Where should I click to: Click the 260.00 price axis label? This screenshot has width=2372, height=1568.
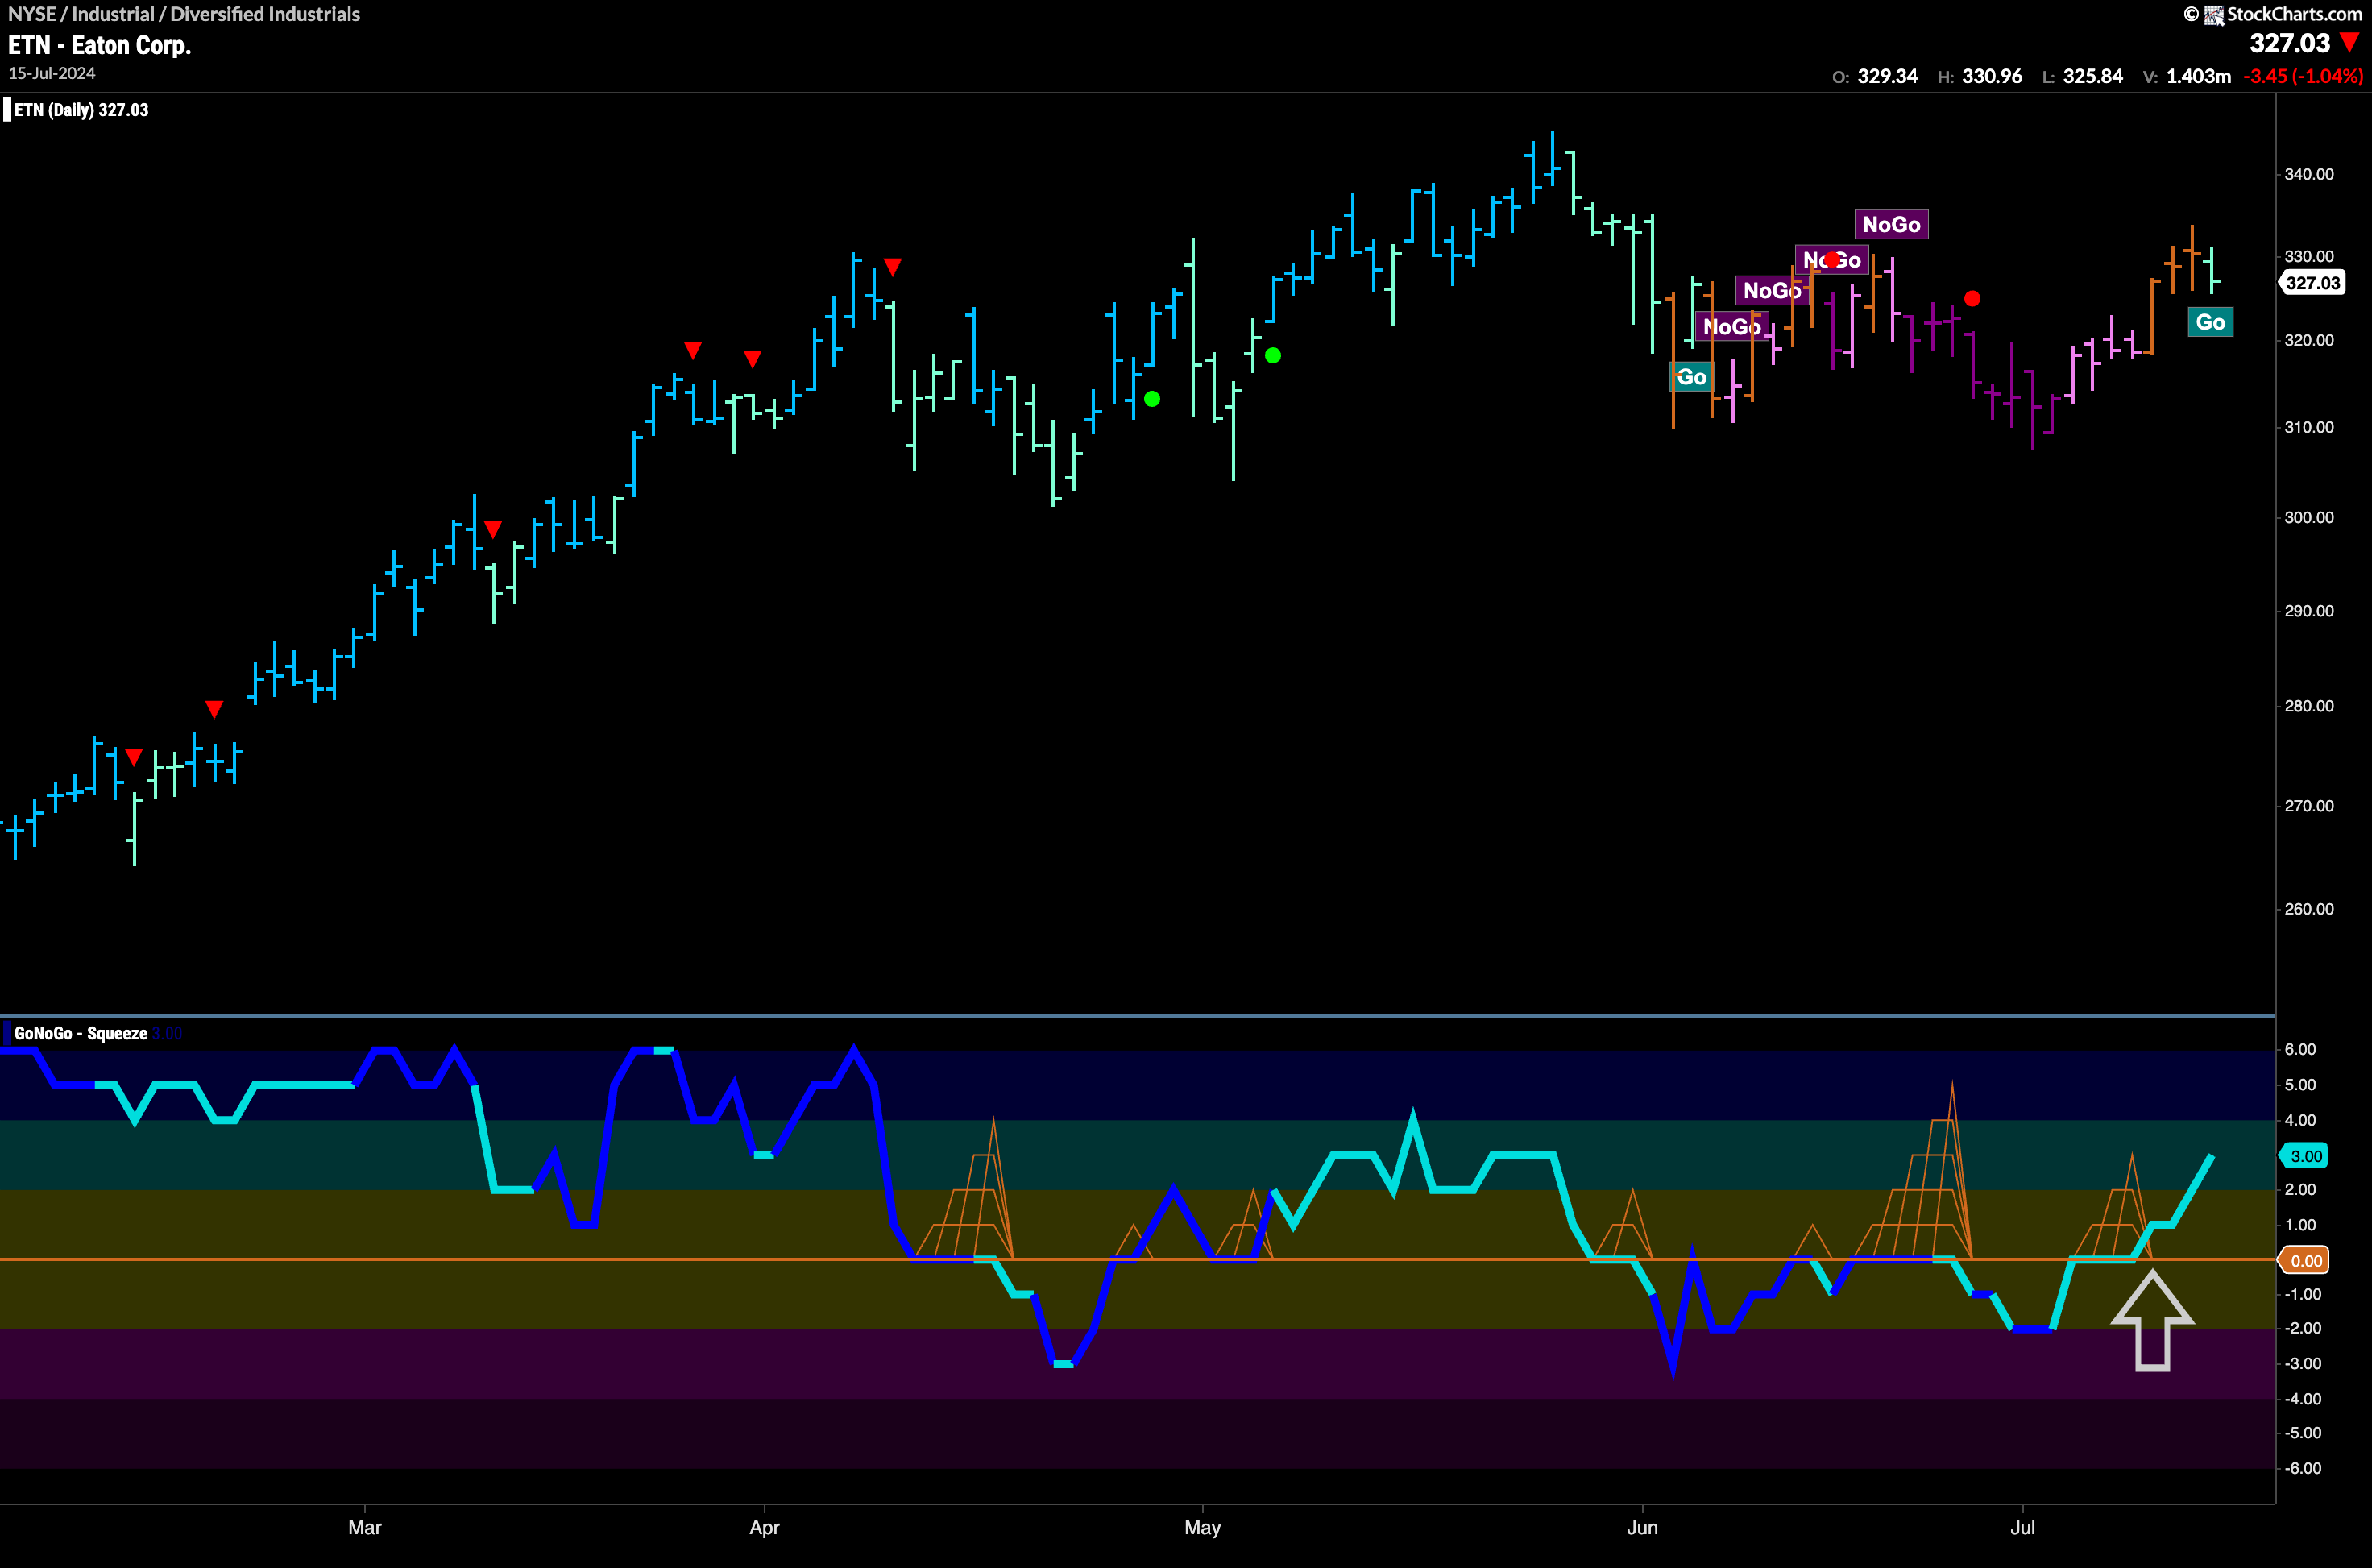(2309, 909)
